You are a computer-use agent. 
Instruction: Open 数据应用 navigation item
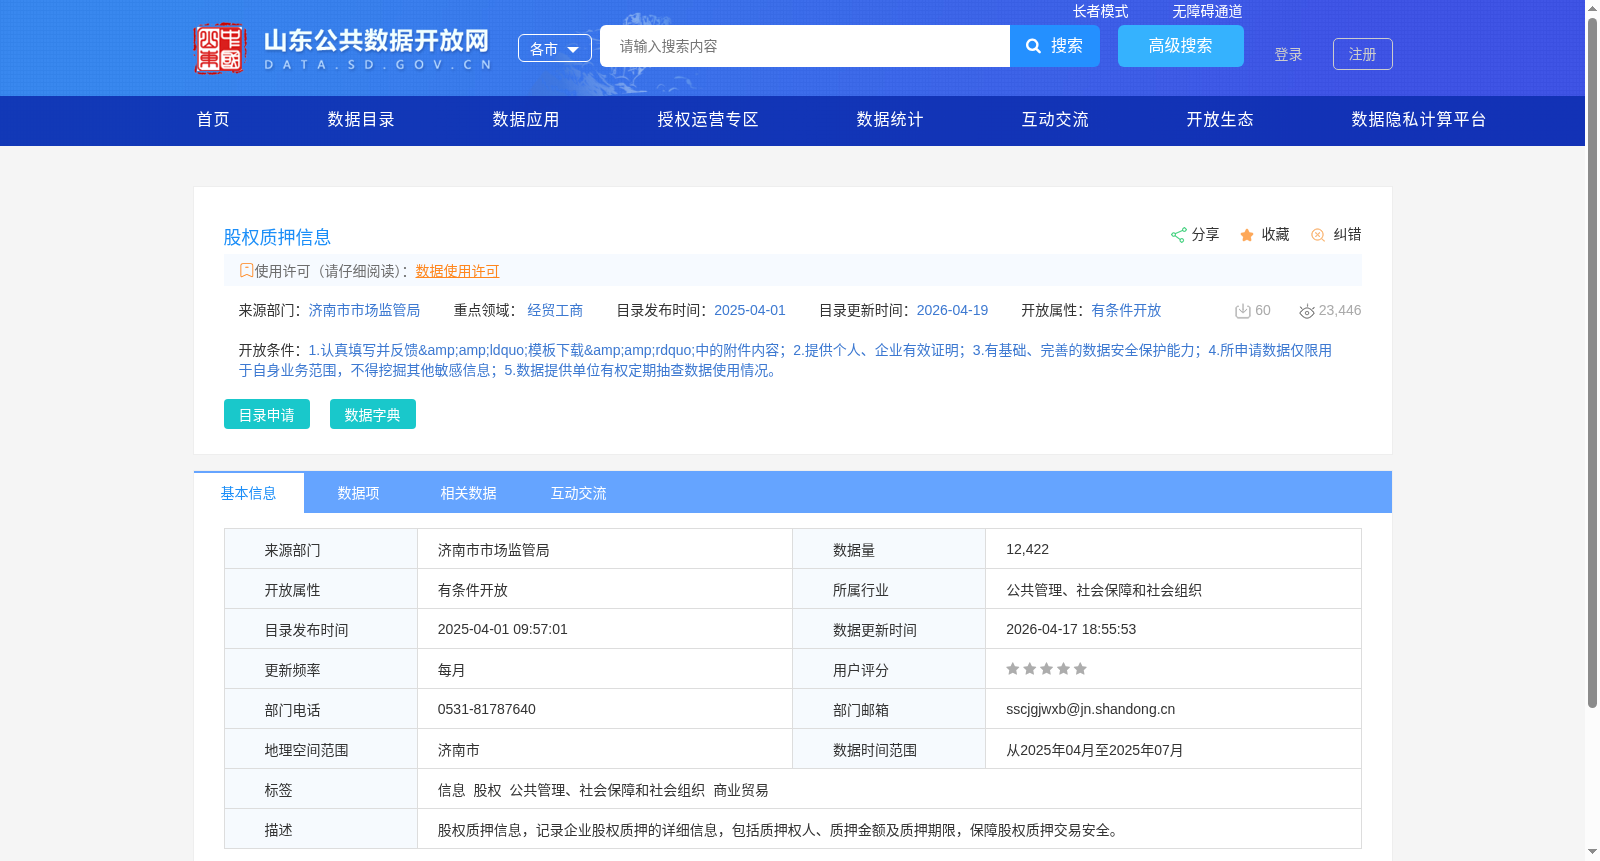526,120
